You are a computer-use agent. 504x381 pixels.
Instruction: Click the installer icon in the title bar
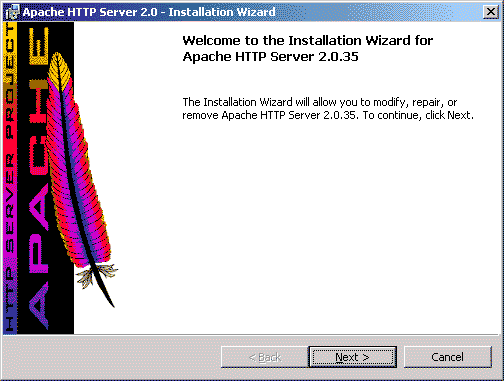pyautogui.click(x=13, y=12)
